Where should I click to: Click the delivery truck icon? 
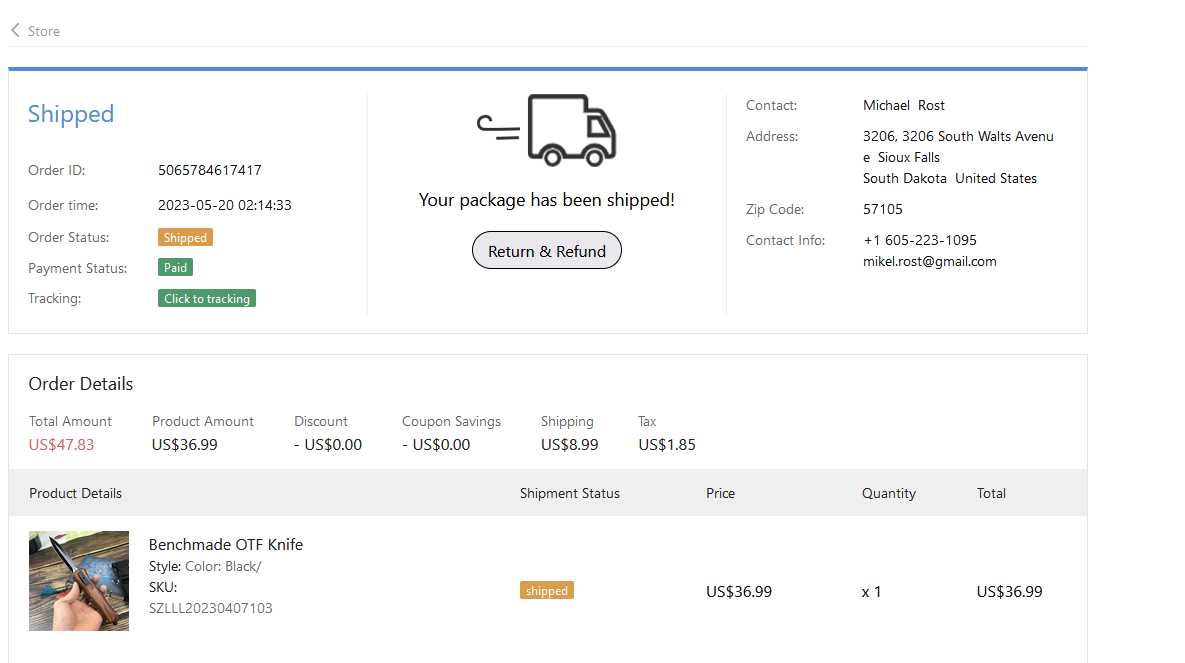548,130
